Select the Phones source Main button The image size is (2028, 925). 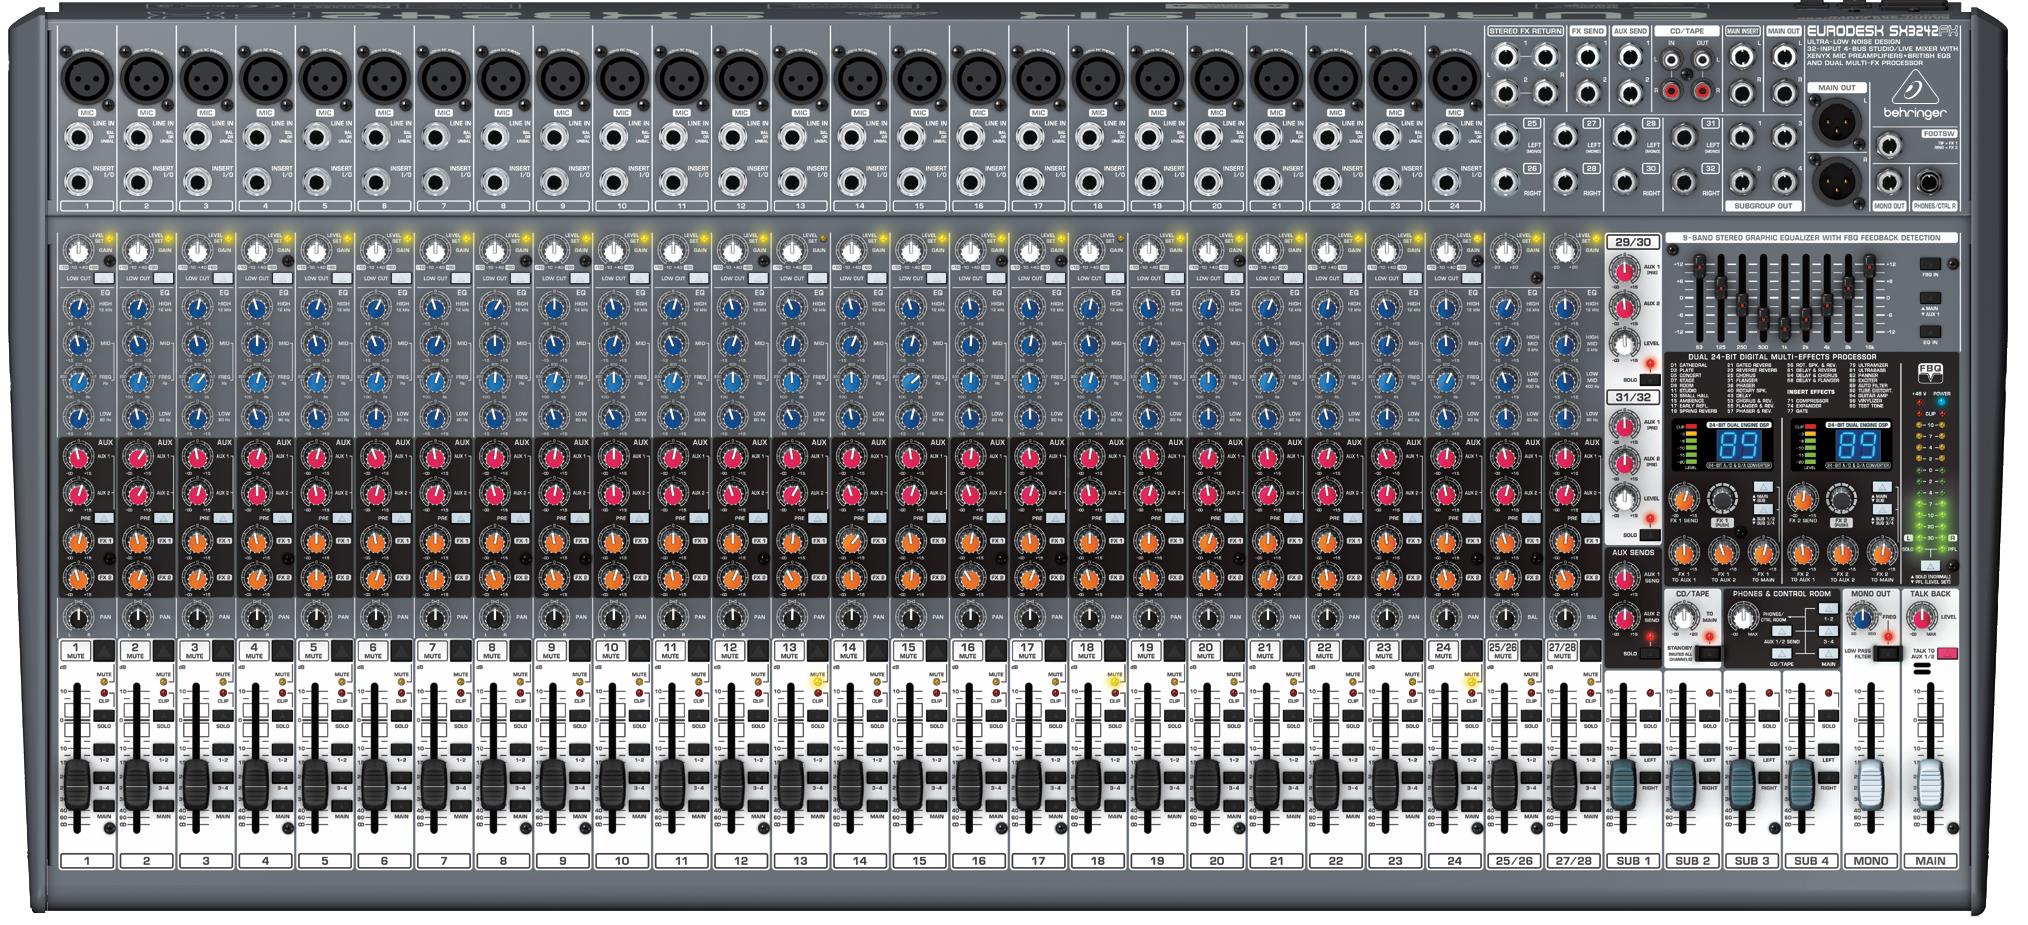(1829, 653)
